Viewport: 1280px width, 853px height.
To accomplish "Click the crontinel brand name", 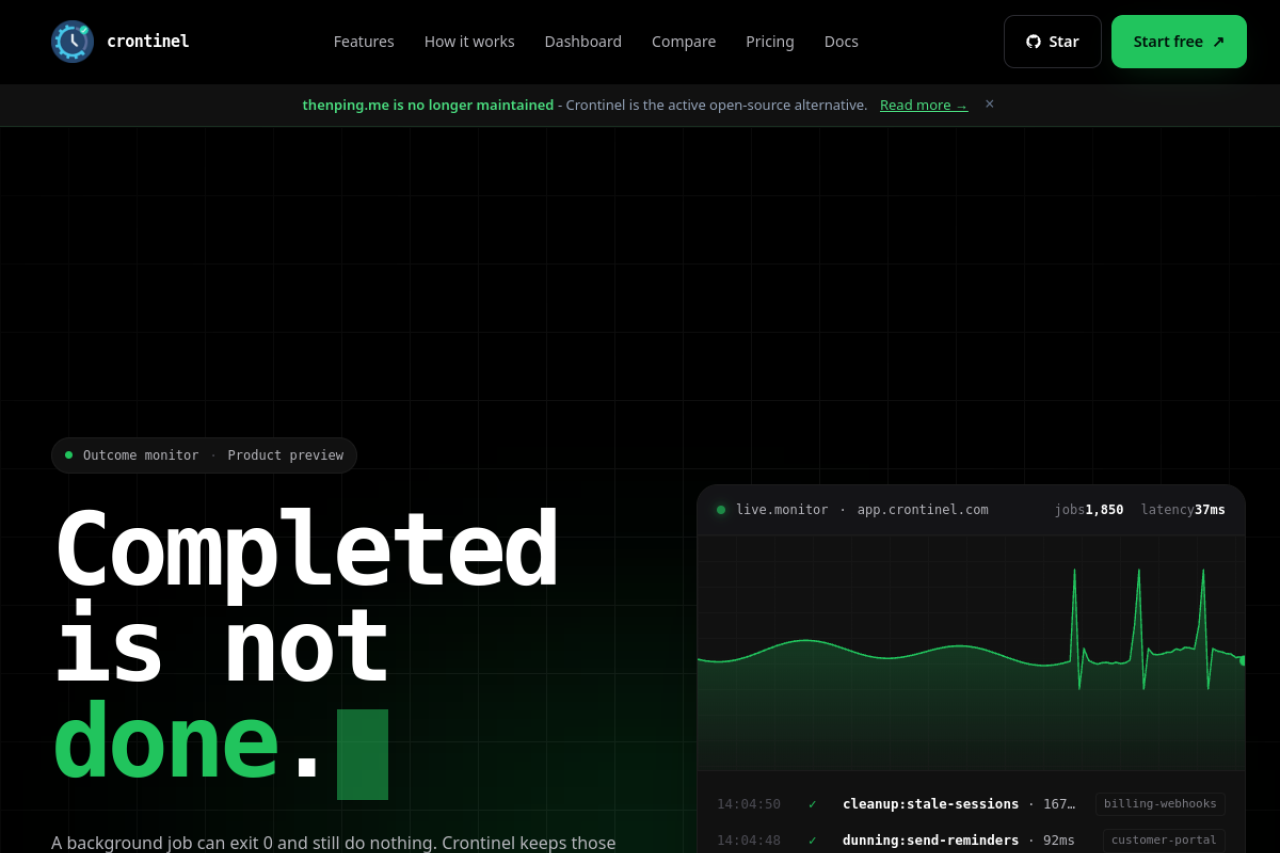I will click(x=148, y=41).
